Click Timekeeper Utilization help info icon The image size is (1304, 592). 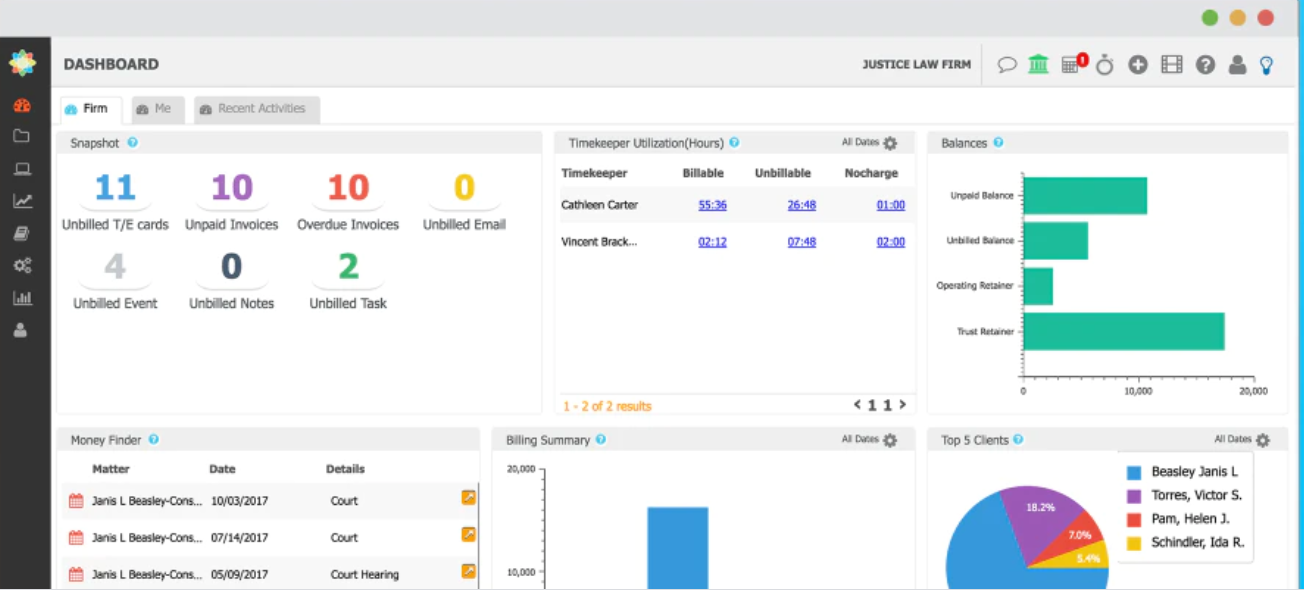(734, 143)
